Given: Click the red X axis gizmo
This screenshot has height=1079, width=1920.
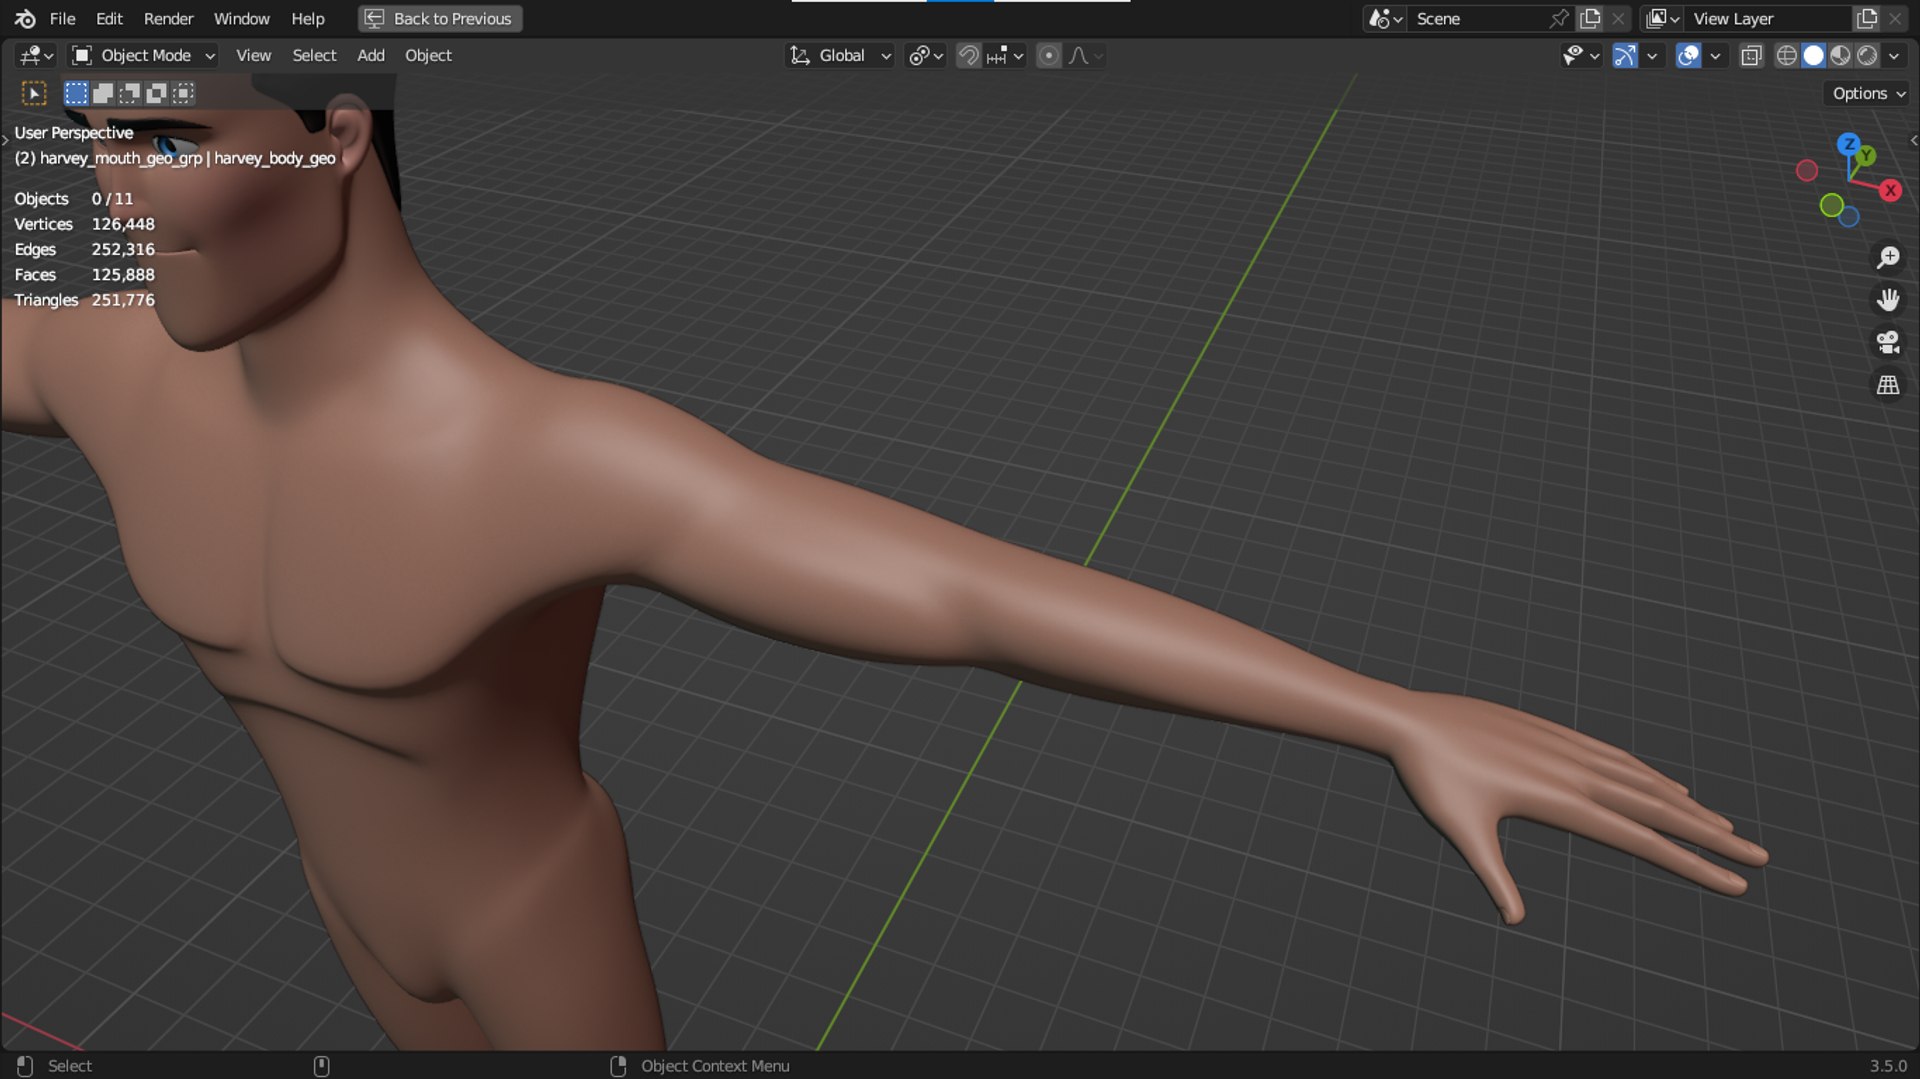Looking at the screenshot, I should [x=1890, y=190].
